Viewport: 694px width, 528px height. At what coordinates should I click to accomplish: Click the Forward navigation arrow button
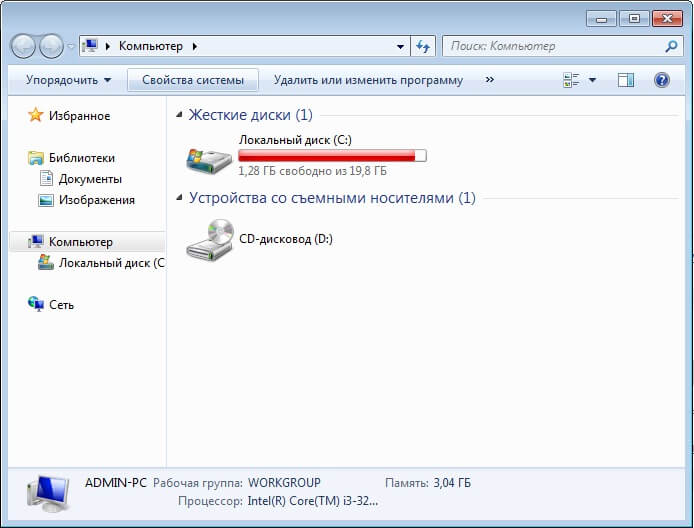[50, 46]
